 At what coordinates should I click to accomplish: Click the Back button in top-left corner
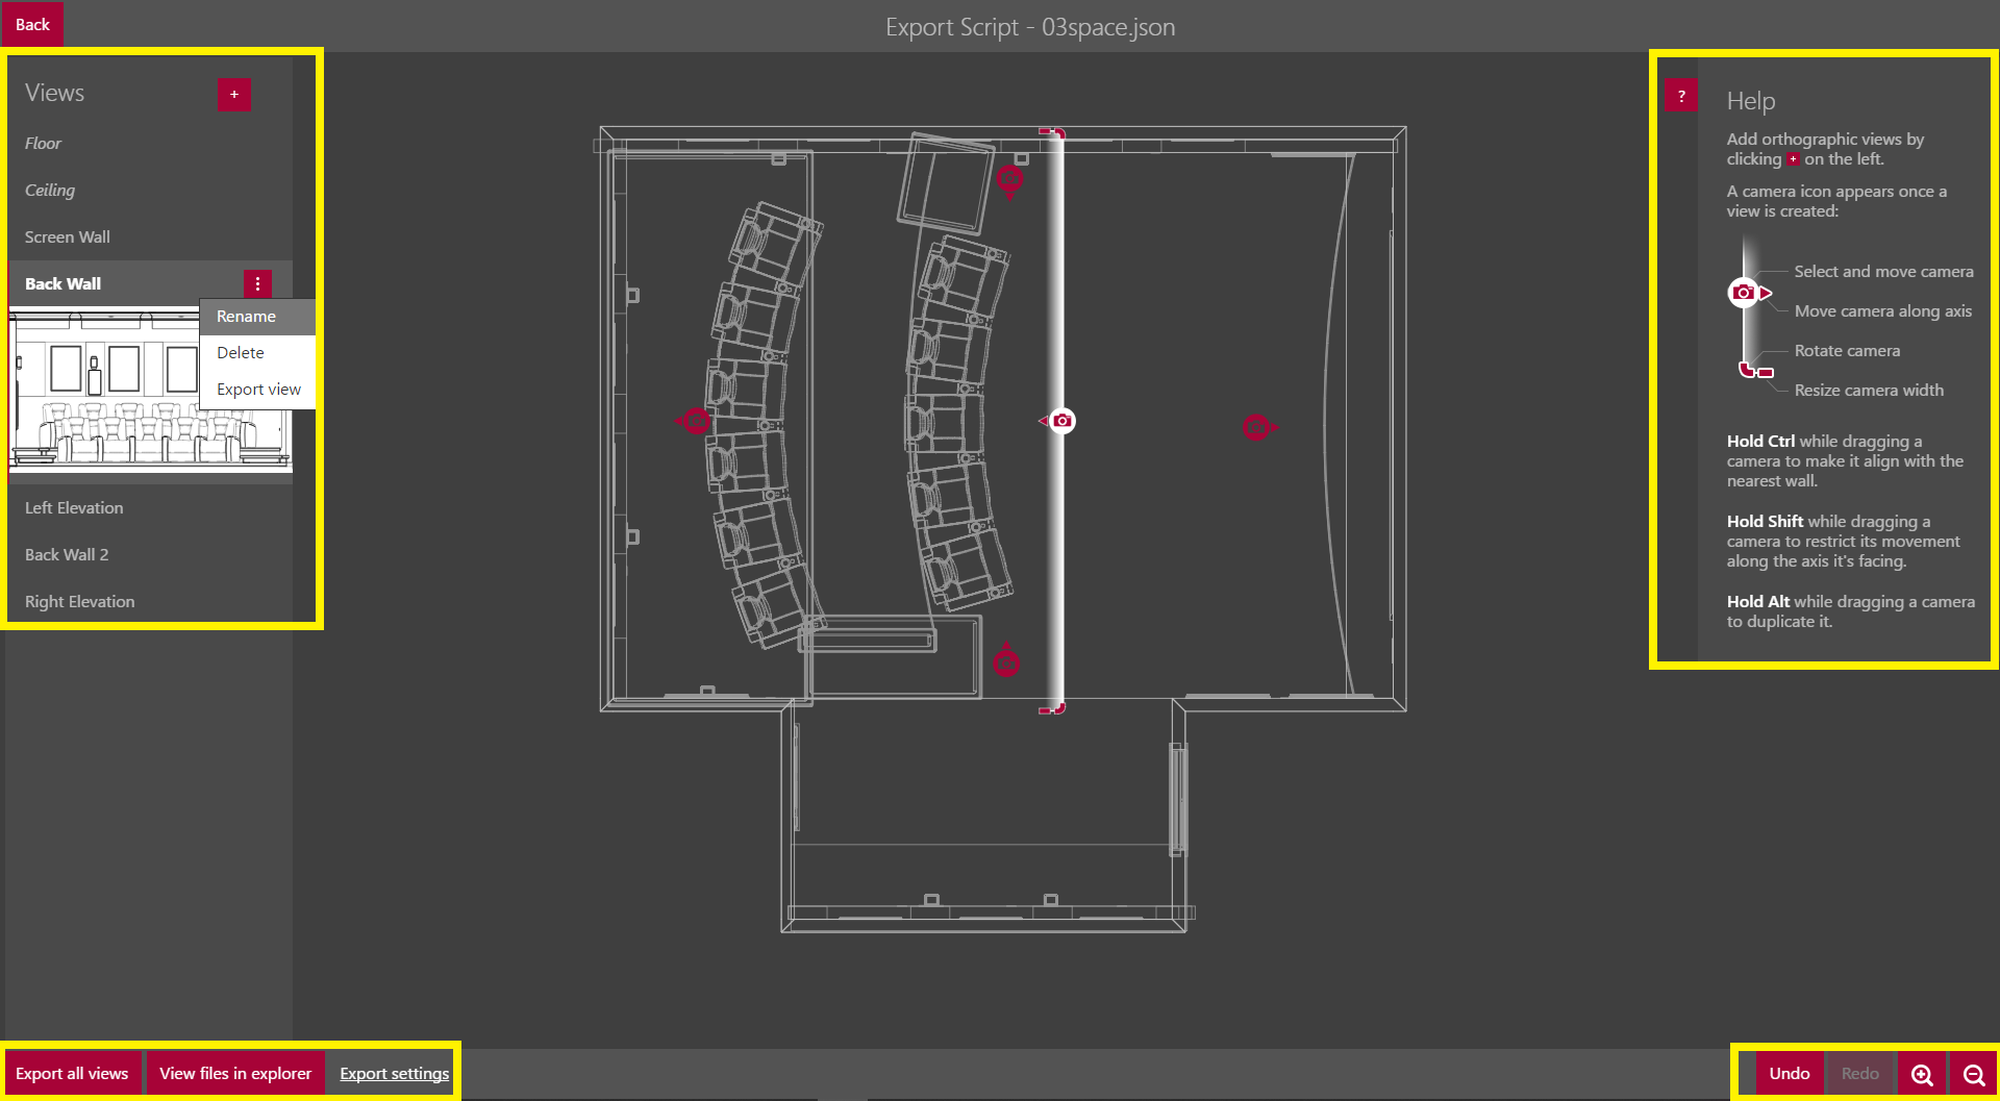[x=33, y=24]
